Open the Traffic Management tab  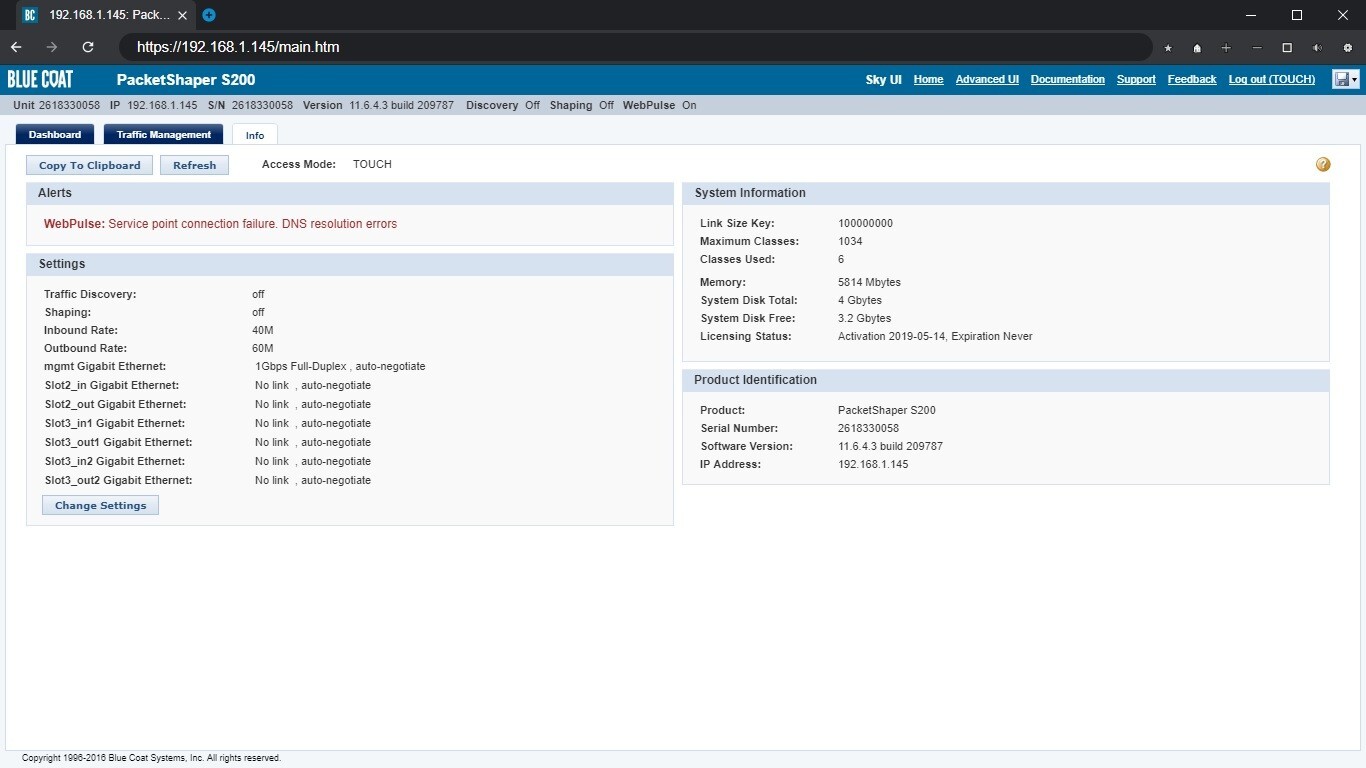coord(164,135)
